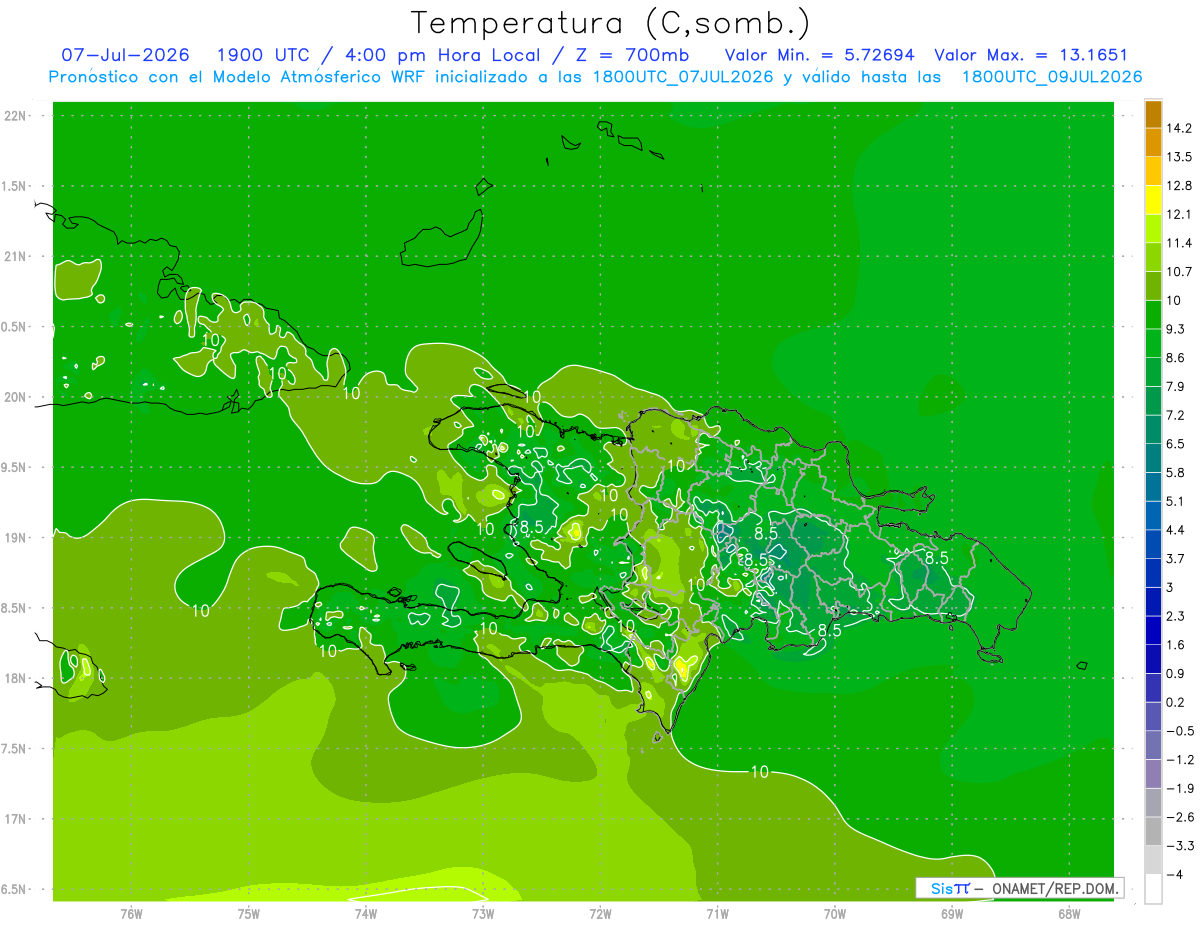1200x927 pixels.
Task: Click the 2.3 value on the colorbar
Action: click(x=1176, y=616)
